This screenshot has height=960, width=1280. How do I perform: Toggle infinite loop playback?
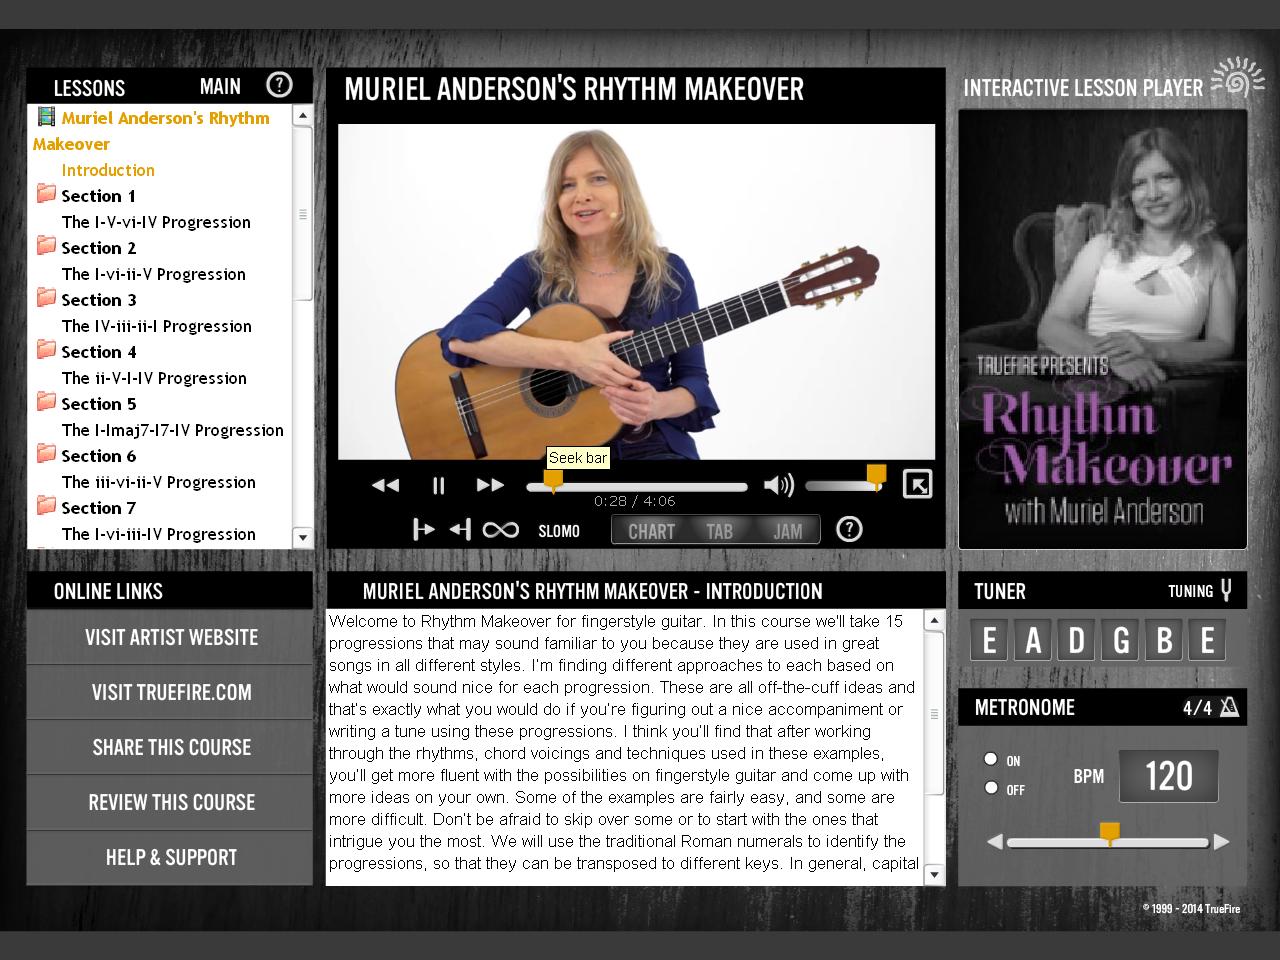pyautogui.click(x=500, y=530)
